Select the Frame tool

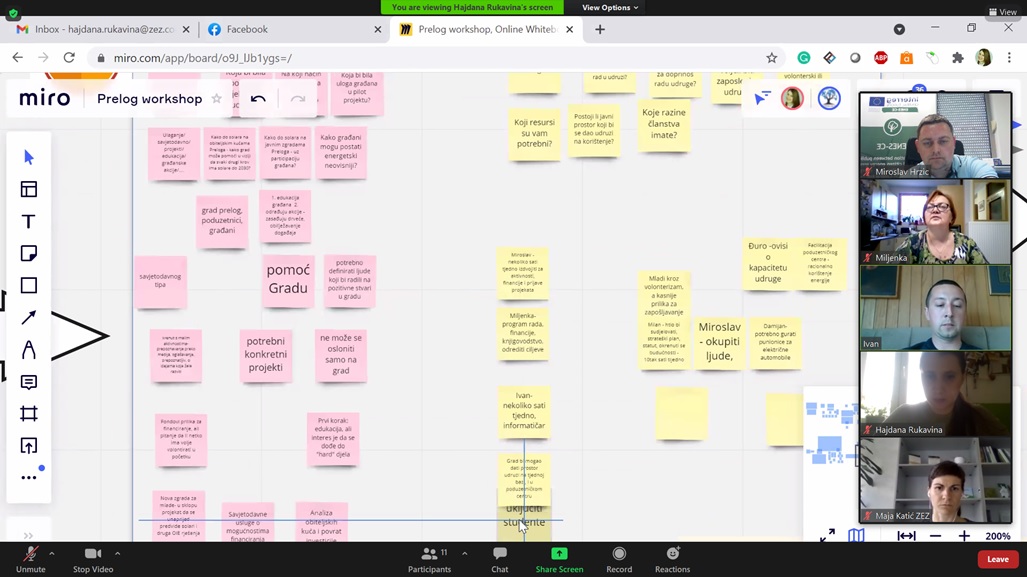click(29, 414)
